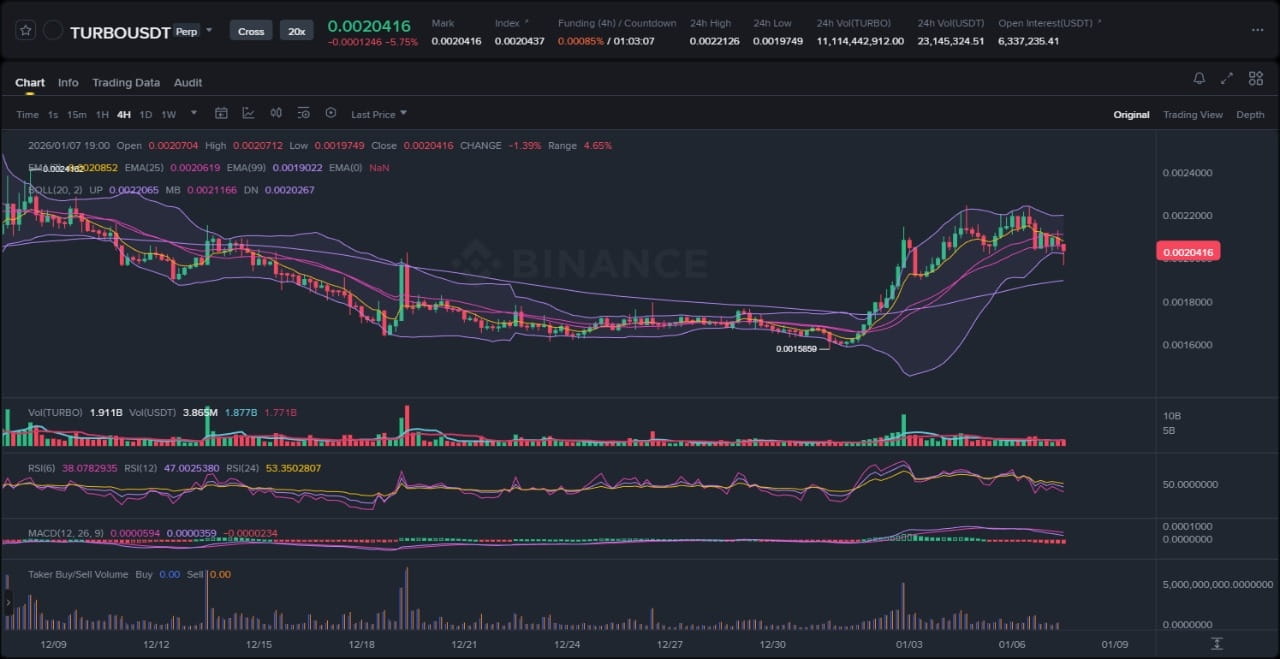Click the 24h High value 0.0022126
The width and height of the screenshot is (1280, 659).
click(715, 41)
